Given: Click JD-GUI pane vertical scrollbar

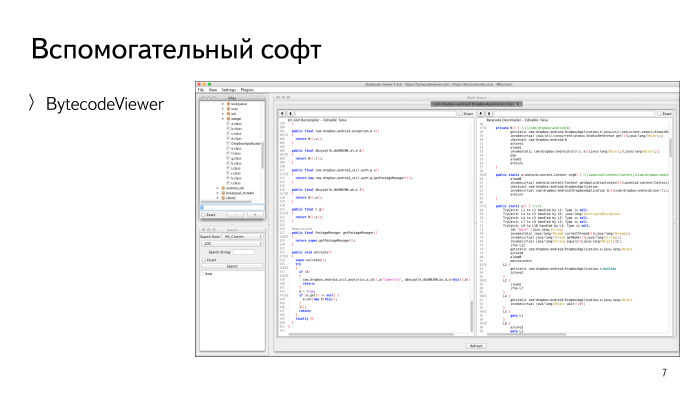Looking at the screenshot, I should click(x=471, y=315).
